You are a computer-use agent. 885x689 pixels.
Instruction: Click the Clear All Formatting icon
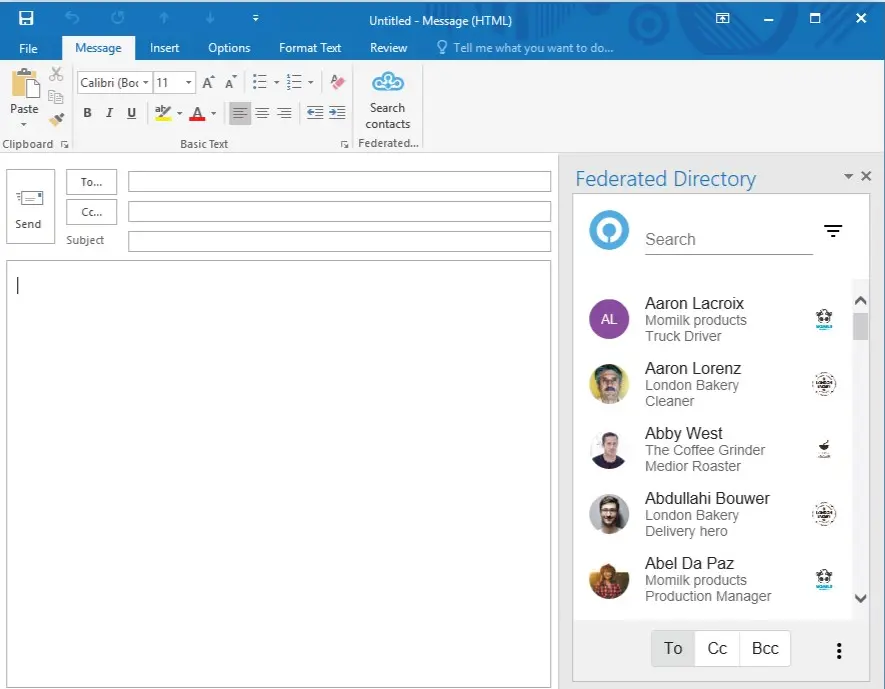point(337,81)
